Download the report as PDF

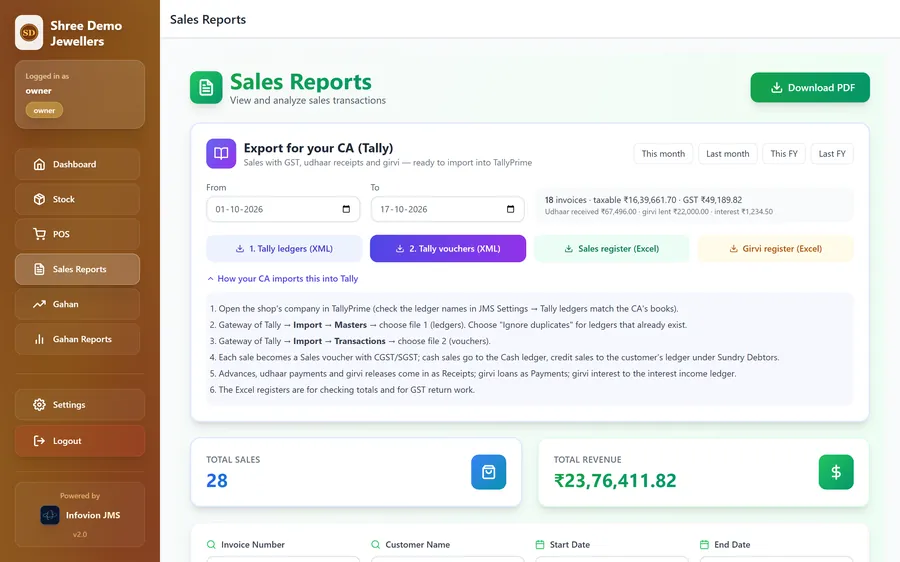pyautogui.click(x=810, y=87)
